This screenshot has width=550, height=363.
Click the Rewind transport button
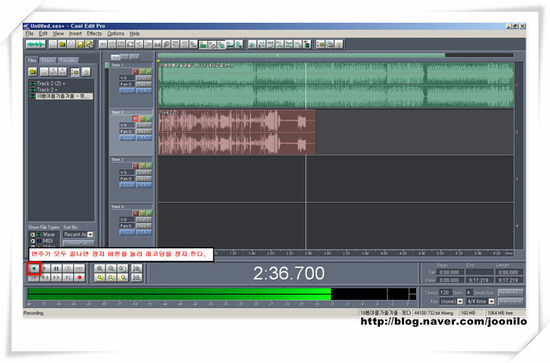pyautogui.click(x=45, y=277)
